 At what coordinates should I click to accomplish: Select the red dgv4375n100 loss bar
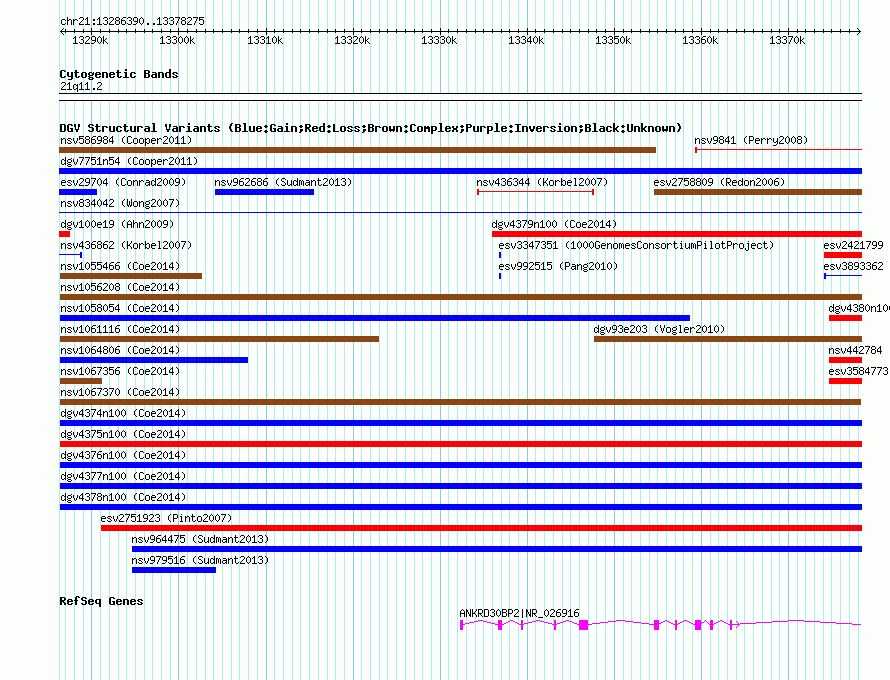point(461,444)
